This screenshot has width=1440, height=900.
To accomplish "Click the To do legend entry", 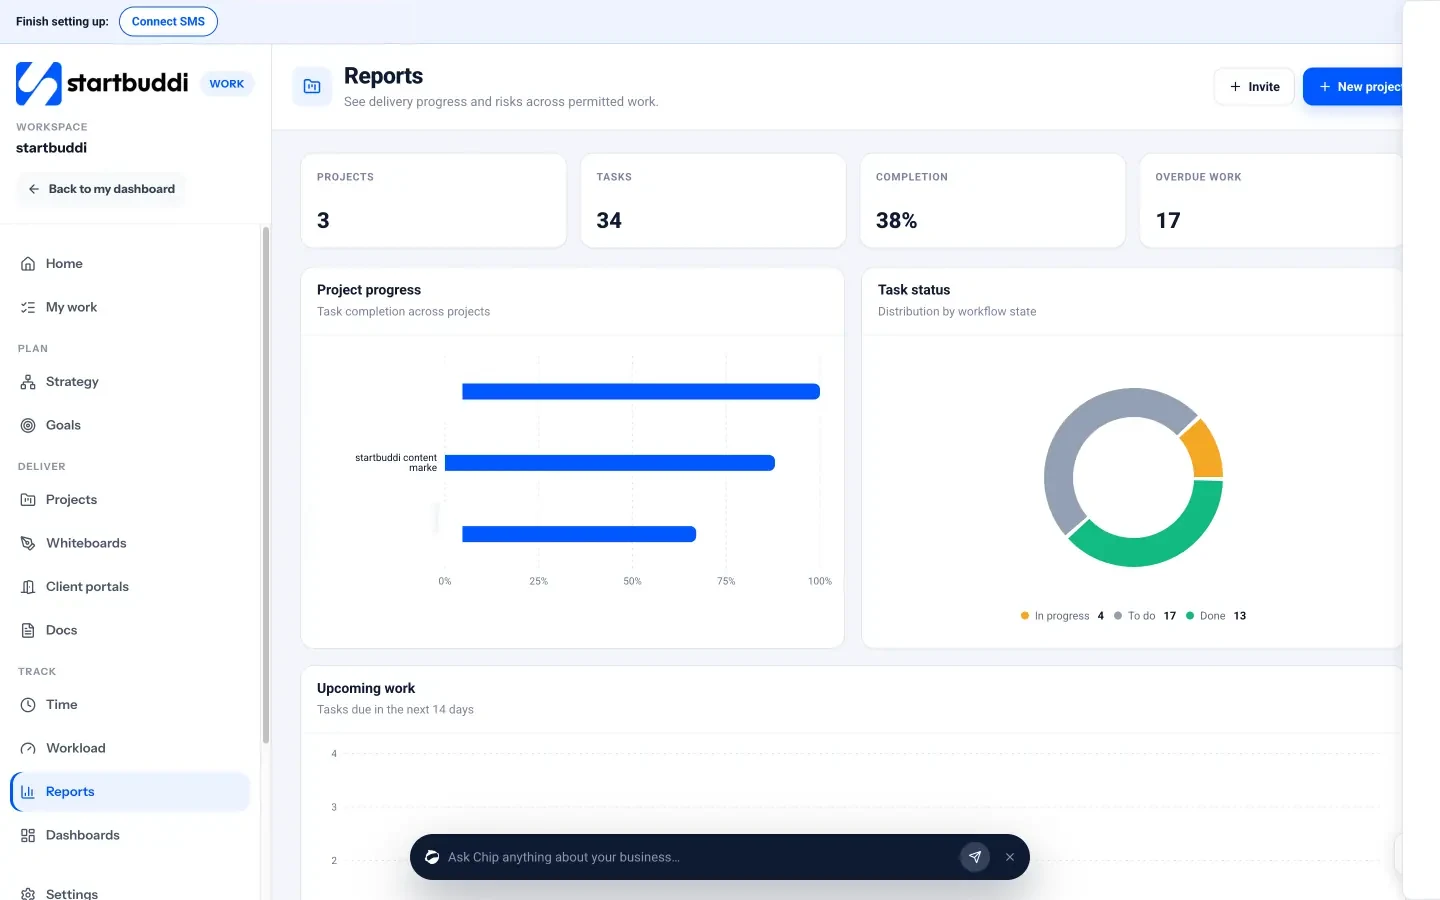I will (1145, 616).
